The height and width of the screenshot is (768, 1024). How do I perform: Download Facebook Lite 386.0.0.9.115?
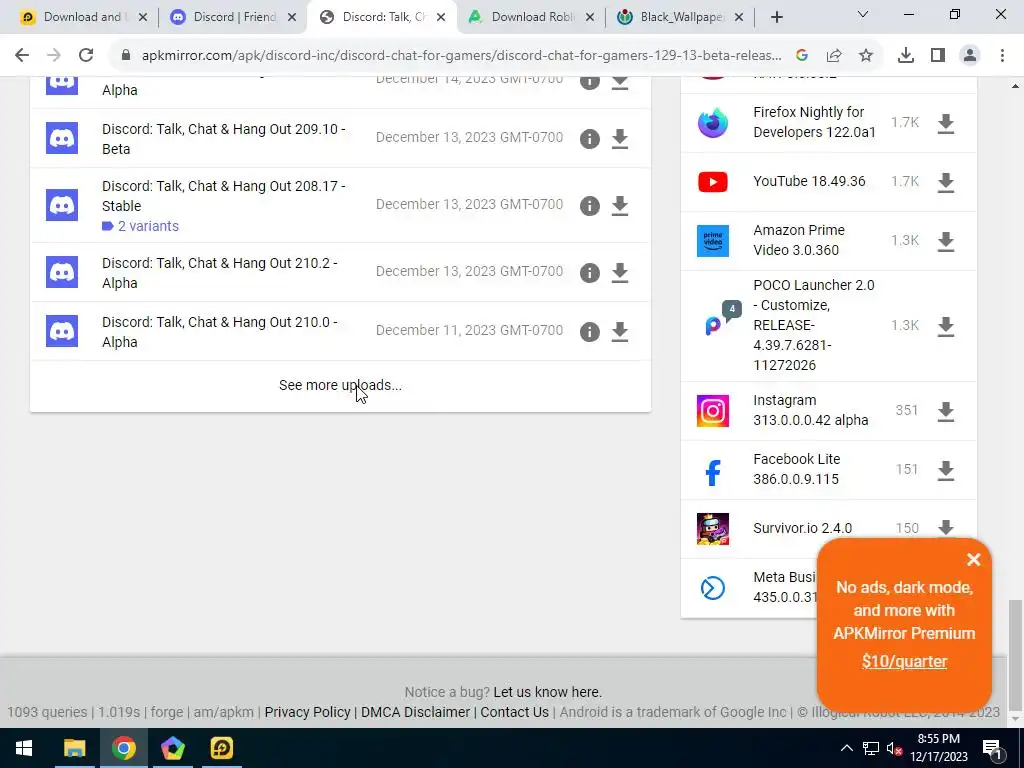click(x=946, y=470)
